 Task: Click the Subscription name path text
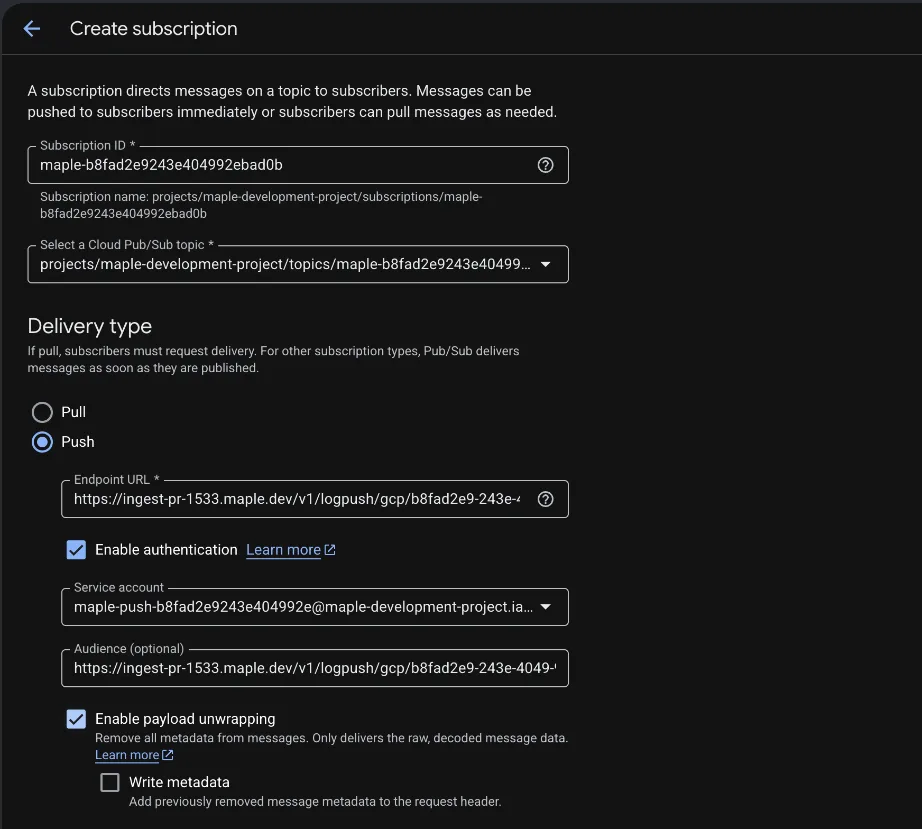261,205
